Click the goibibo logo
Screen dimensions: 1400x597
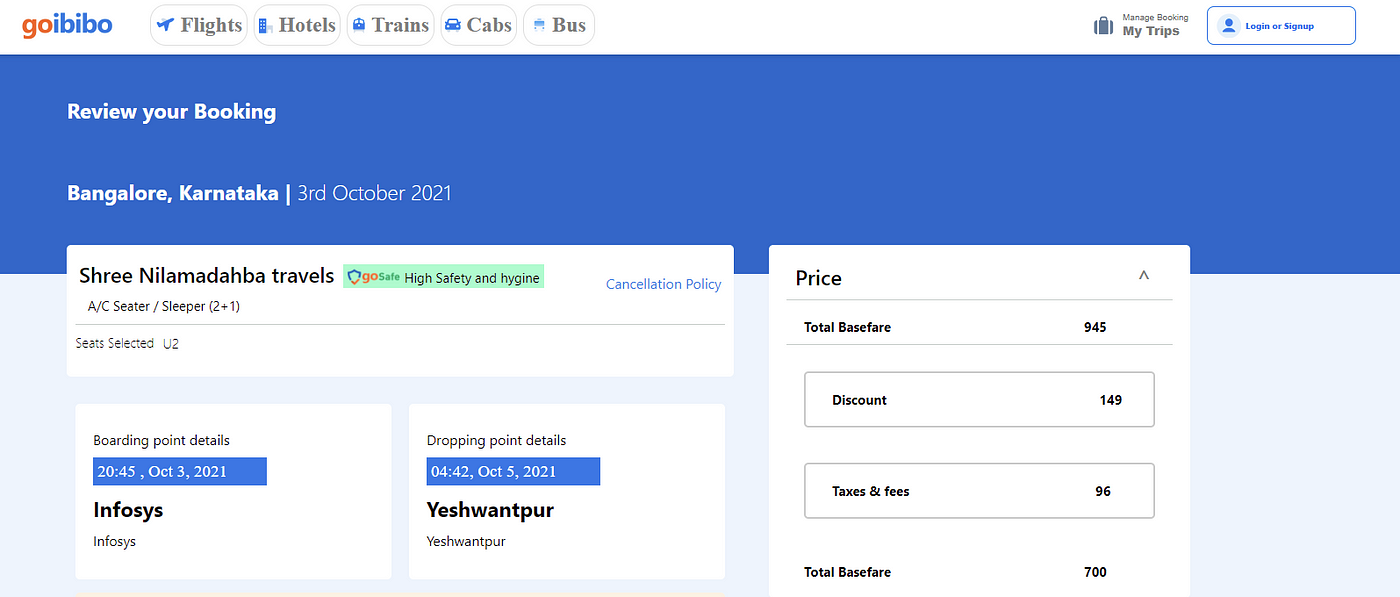coord(67,25)
